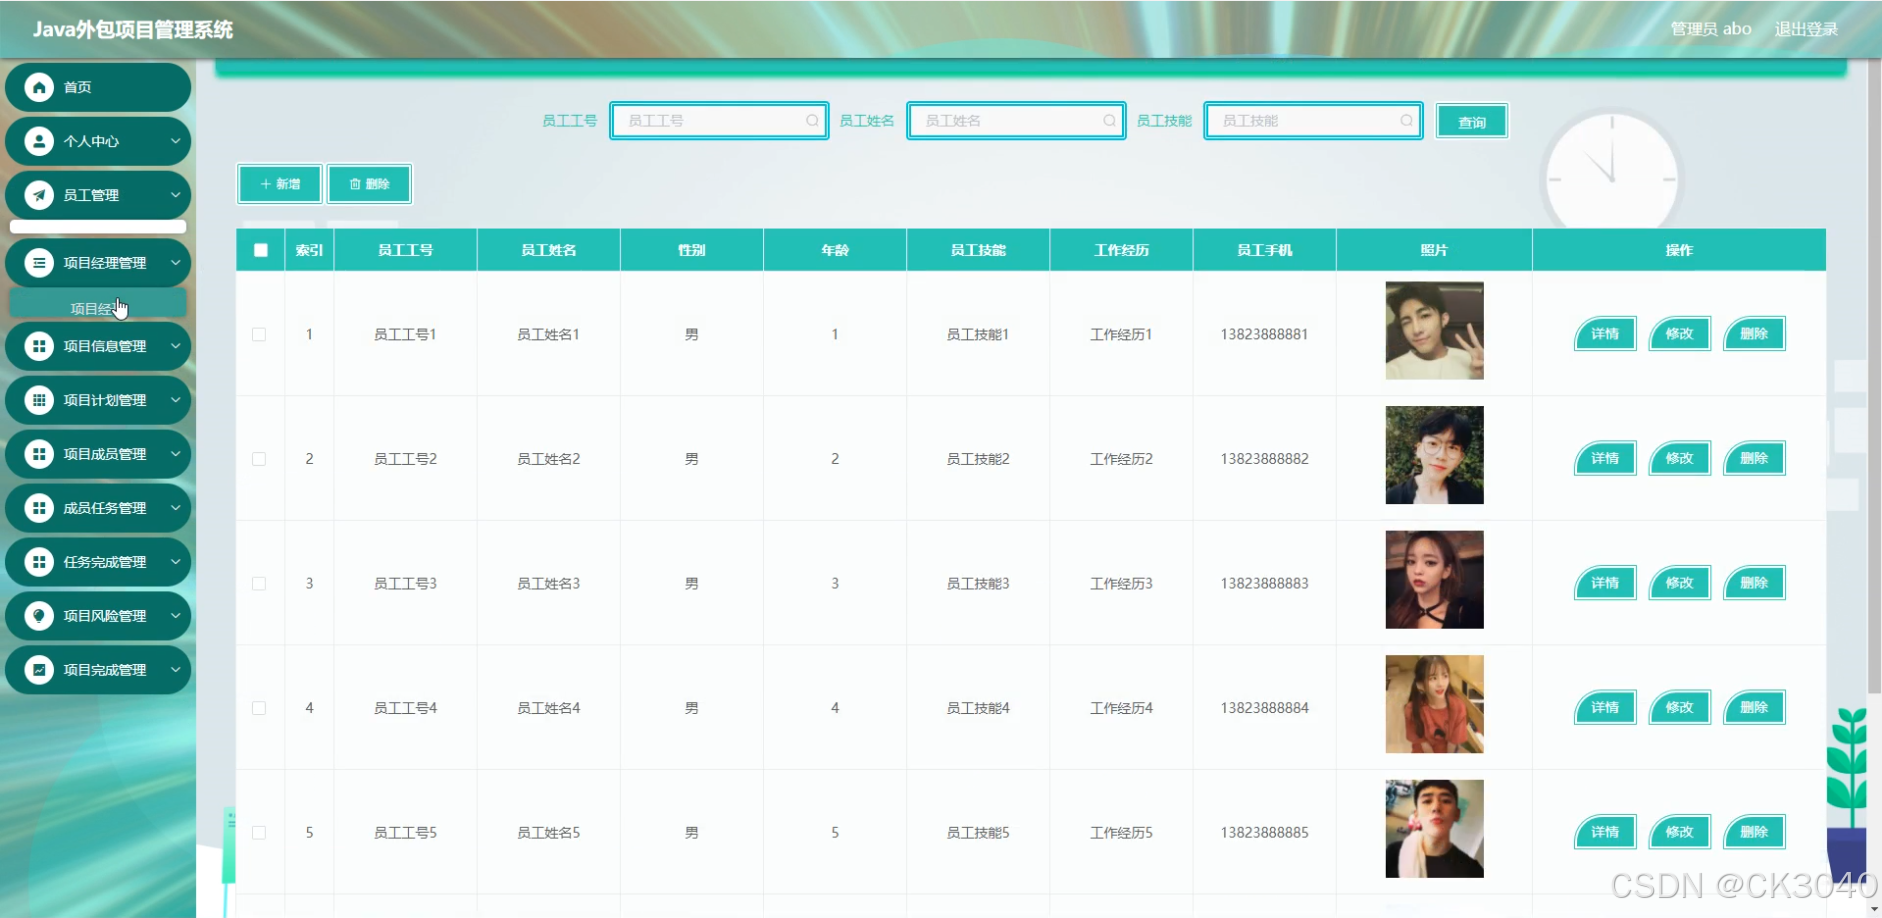Expand the 项目计划管理 chevron
This screenshot has height=918, width=1882.
point(175,401)
